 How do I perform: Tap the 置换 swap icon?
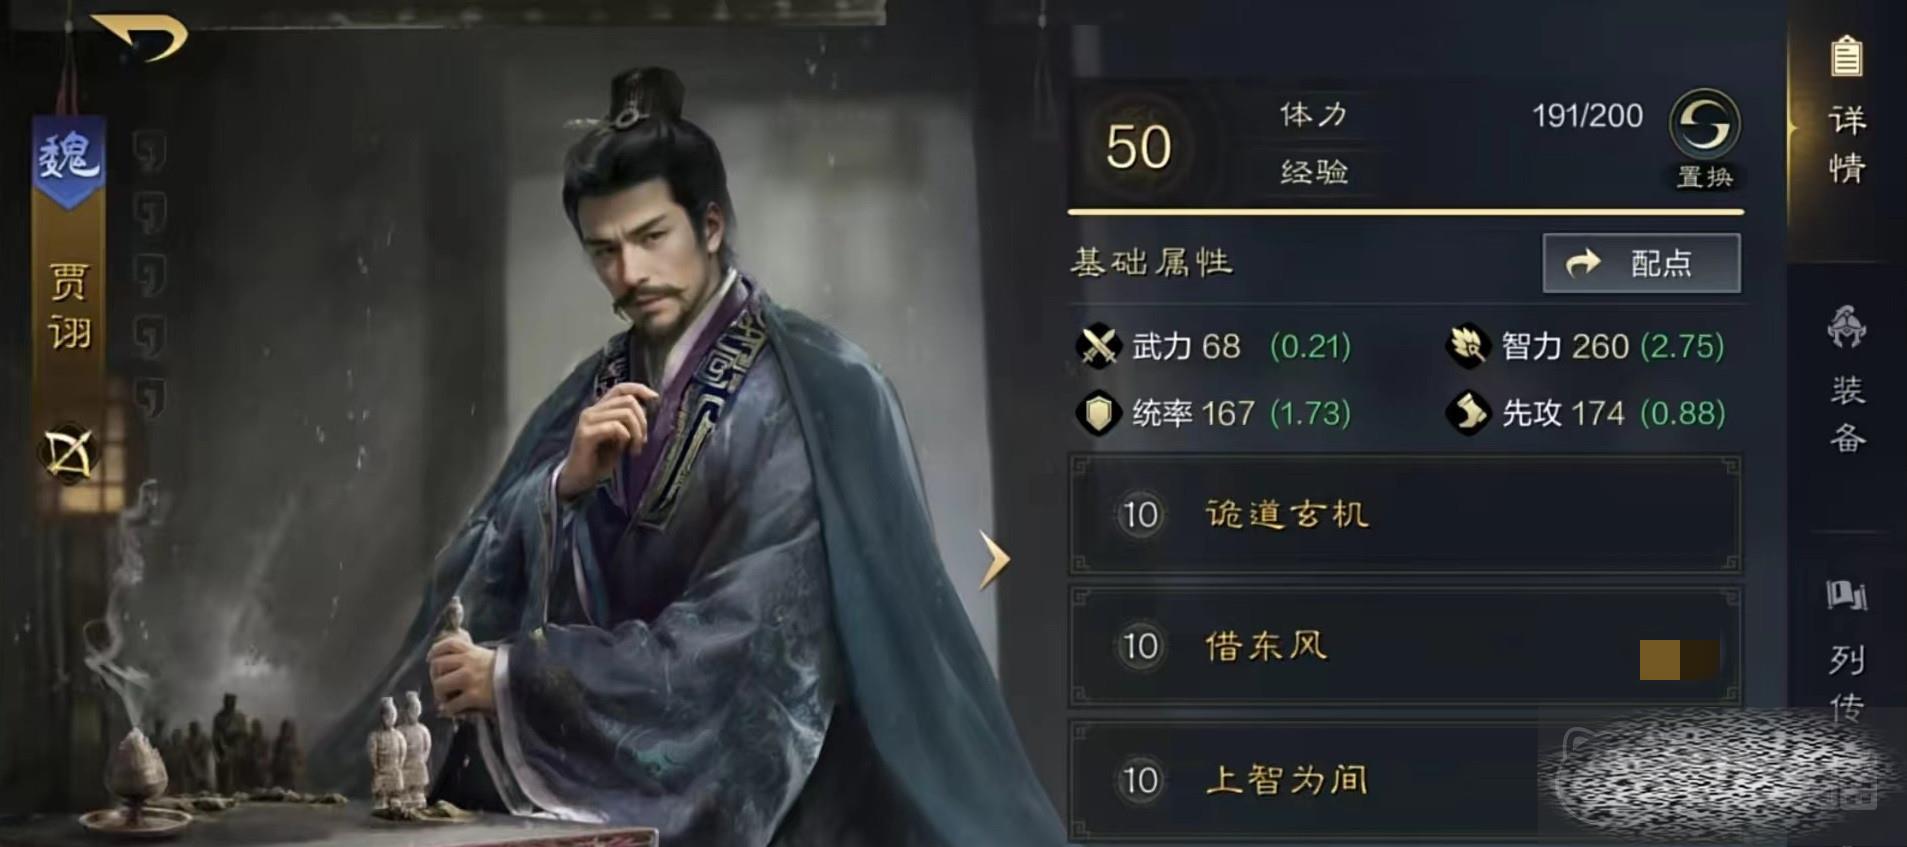coord(1704,124)
